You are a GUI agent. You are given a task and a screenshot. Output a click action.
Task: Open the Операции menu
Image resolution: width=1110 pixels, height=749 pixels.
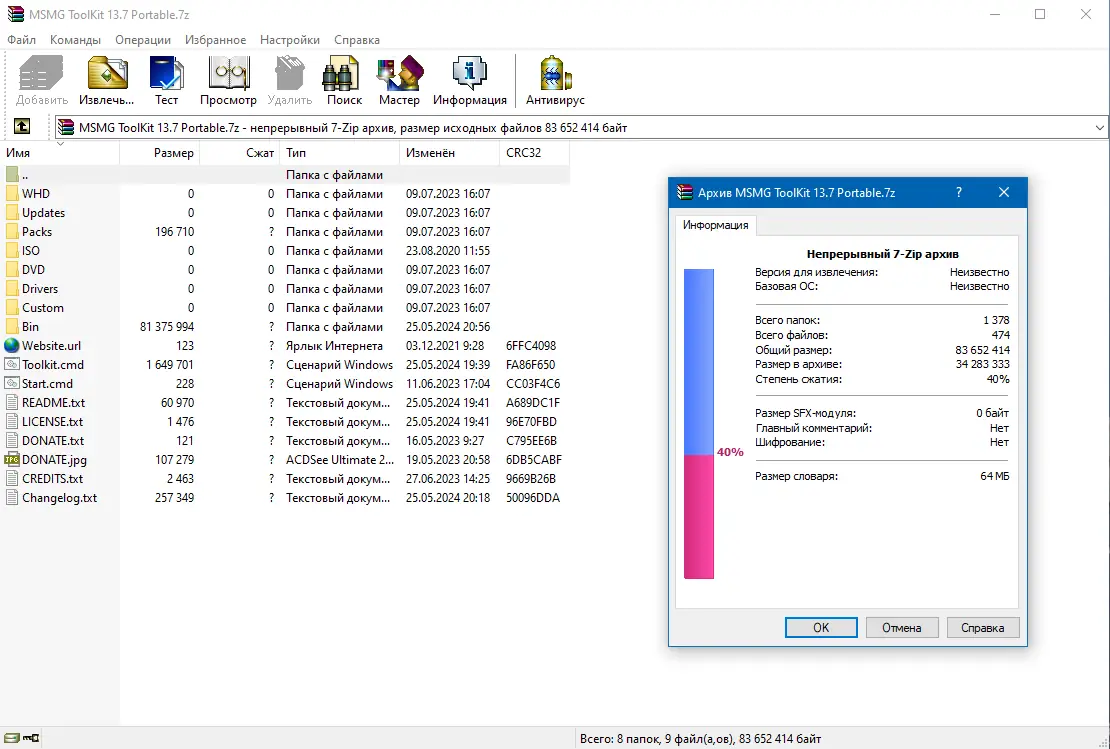(143, 40)
